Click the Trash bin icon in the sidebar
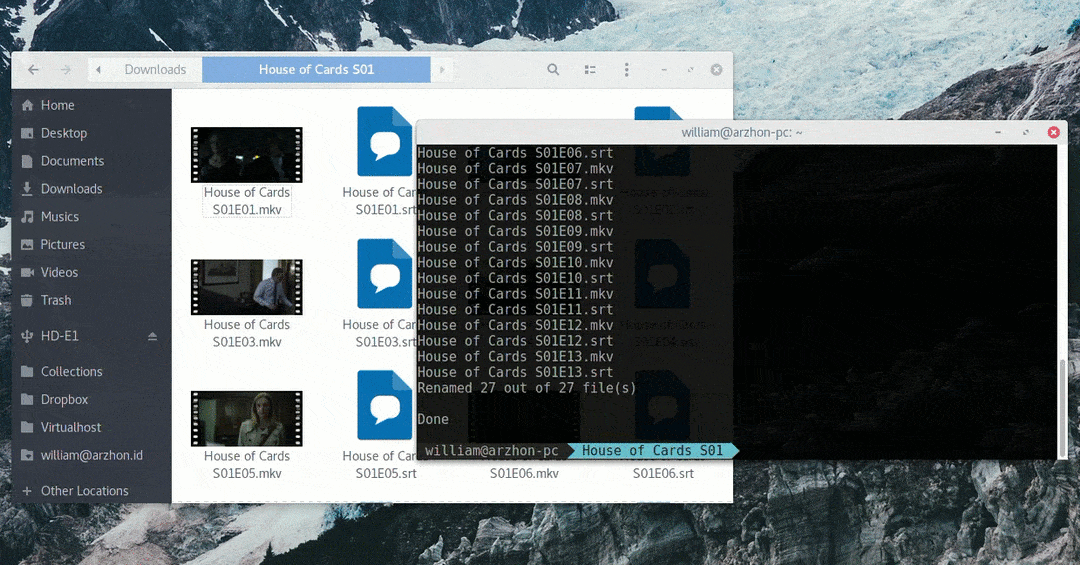 (x=27, y=300)
